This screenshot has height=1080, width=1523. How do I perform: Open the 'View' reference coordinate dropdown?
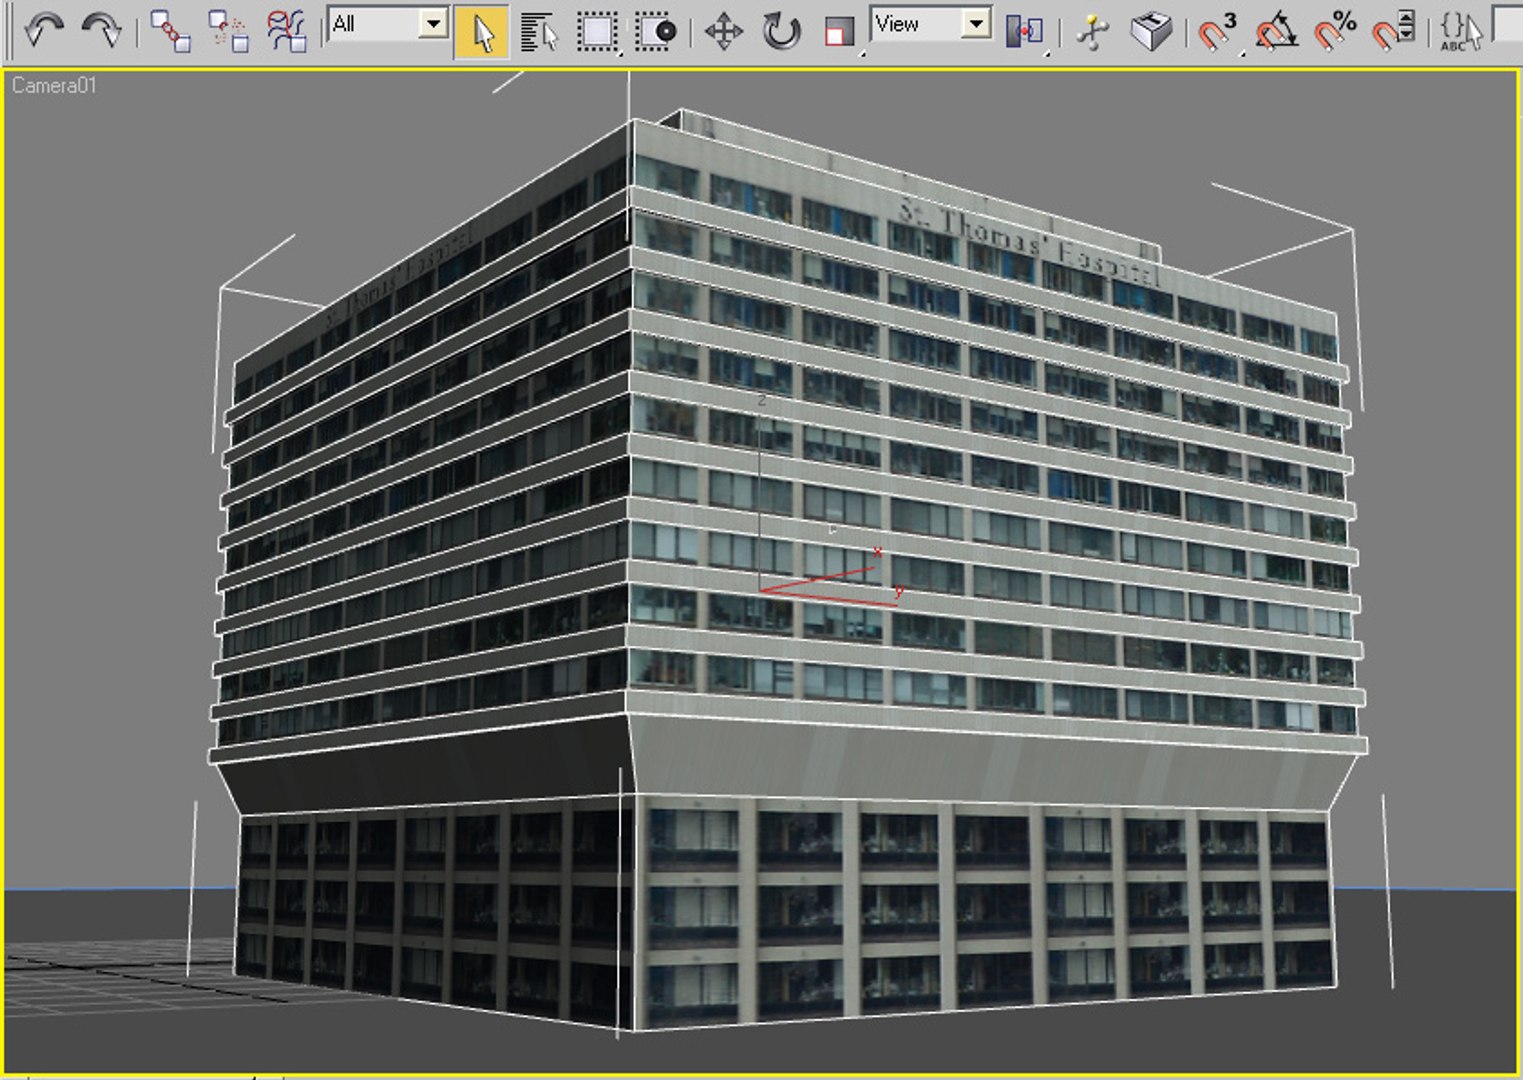tap(931, 24)
